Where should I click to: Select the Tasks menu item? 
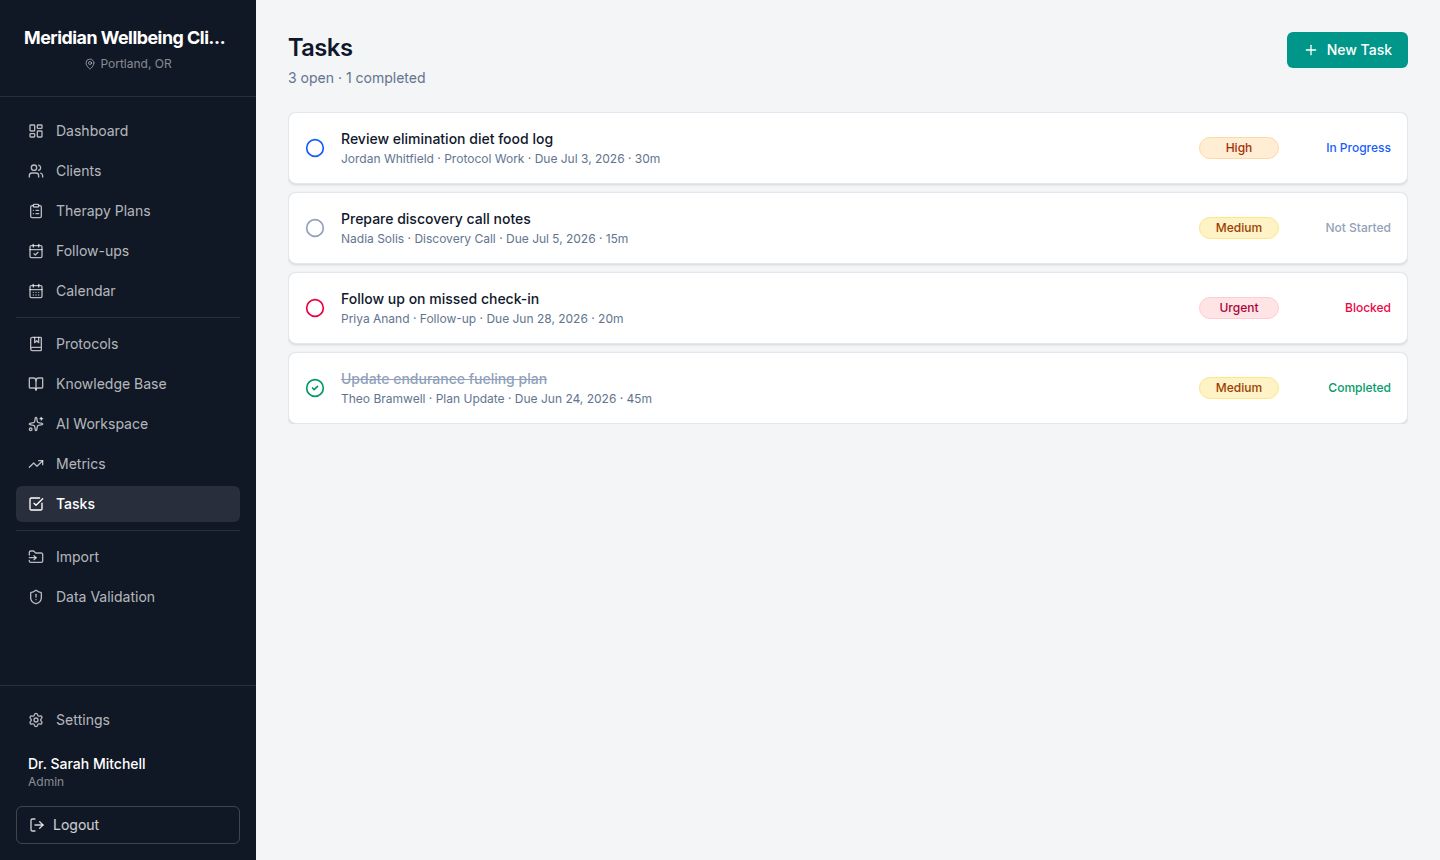point(128,504)
